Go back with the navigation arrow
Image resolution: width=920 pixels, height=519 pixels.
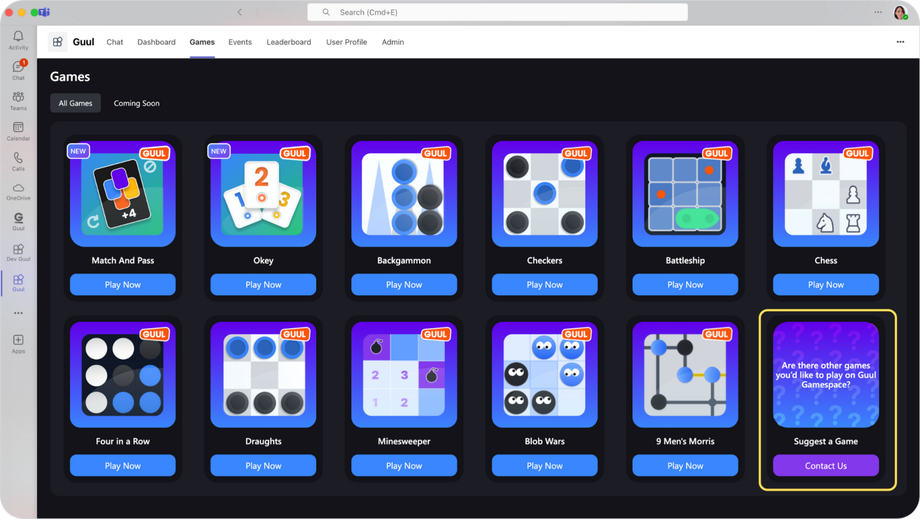(x=239, y=12)
